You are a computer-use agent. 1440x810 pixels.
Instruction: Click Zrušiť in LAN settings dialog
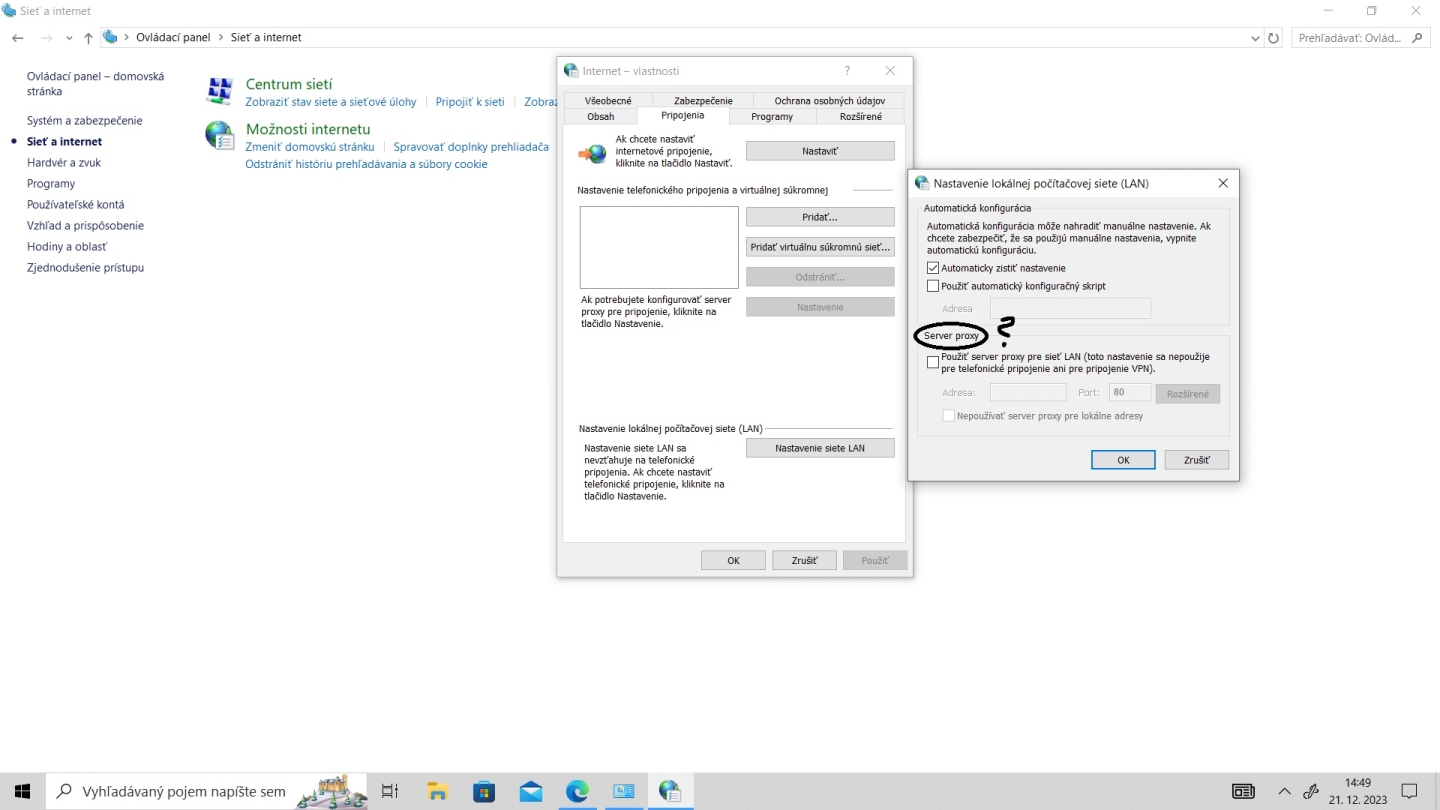coord(1197,460)
